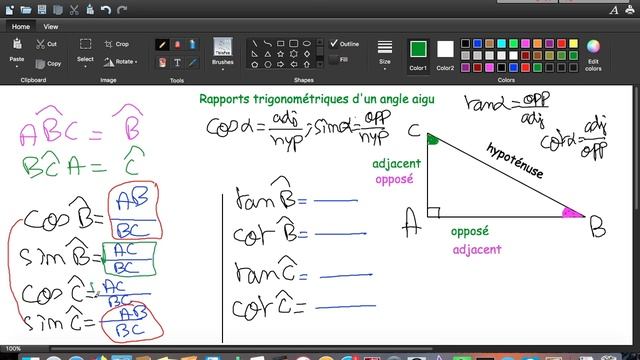The image size is (640, 360).
Task: Pick the olive palette color
Action: pos(549,55)
